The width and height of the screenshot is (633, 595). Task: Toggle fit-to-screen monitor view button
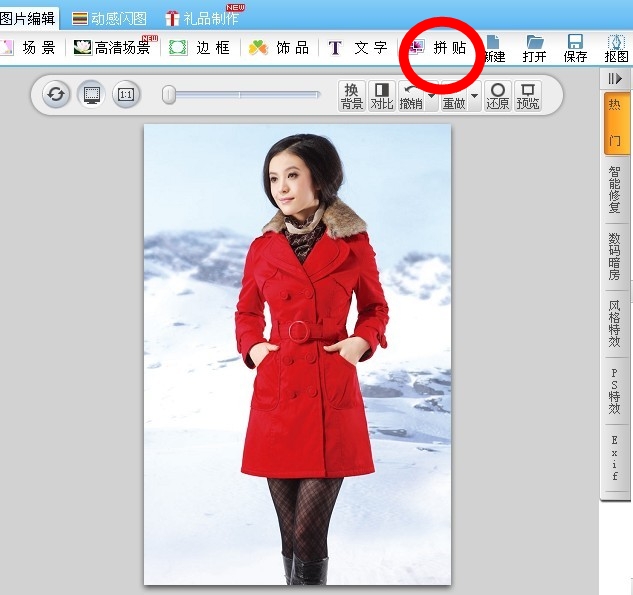[92, 95]
